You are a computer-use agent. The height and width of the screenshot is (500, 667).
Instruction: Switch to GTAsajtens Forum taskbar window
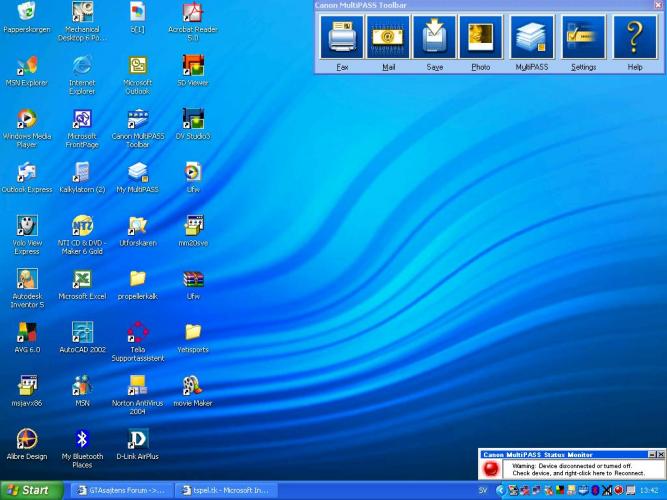click(122, 490)
